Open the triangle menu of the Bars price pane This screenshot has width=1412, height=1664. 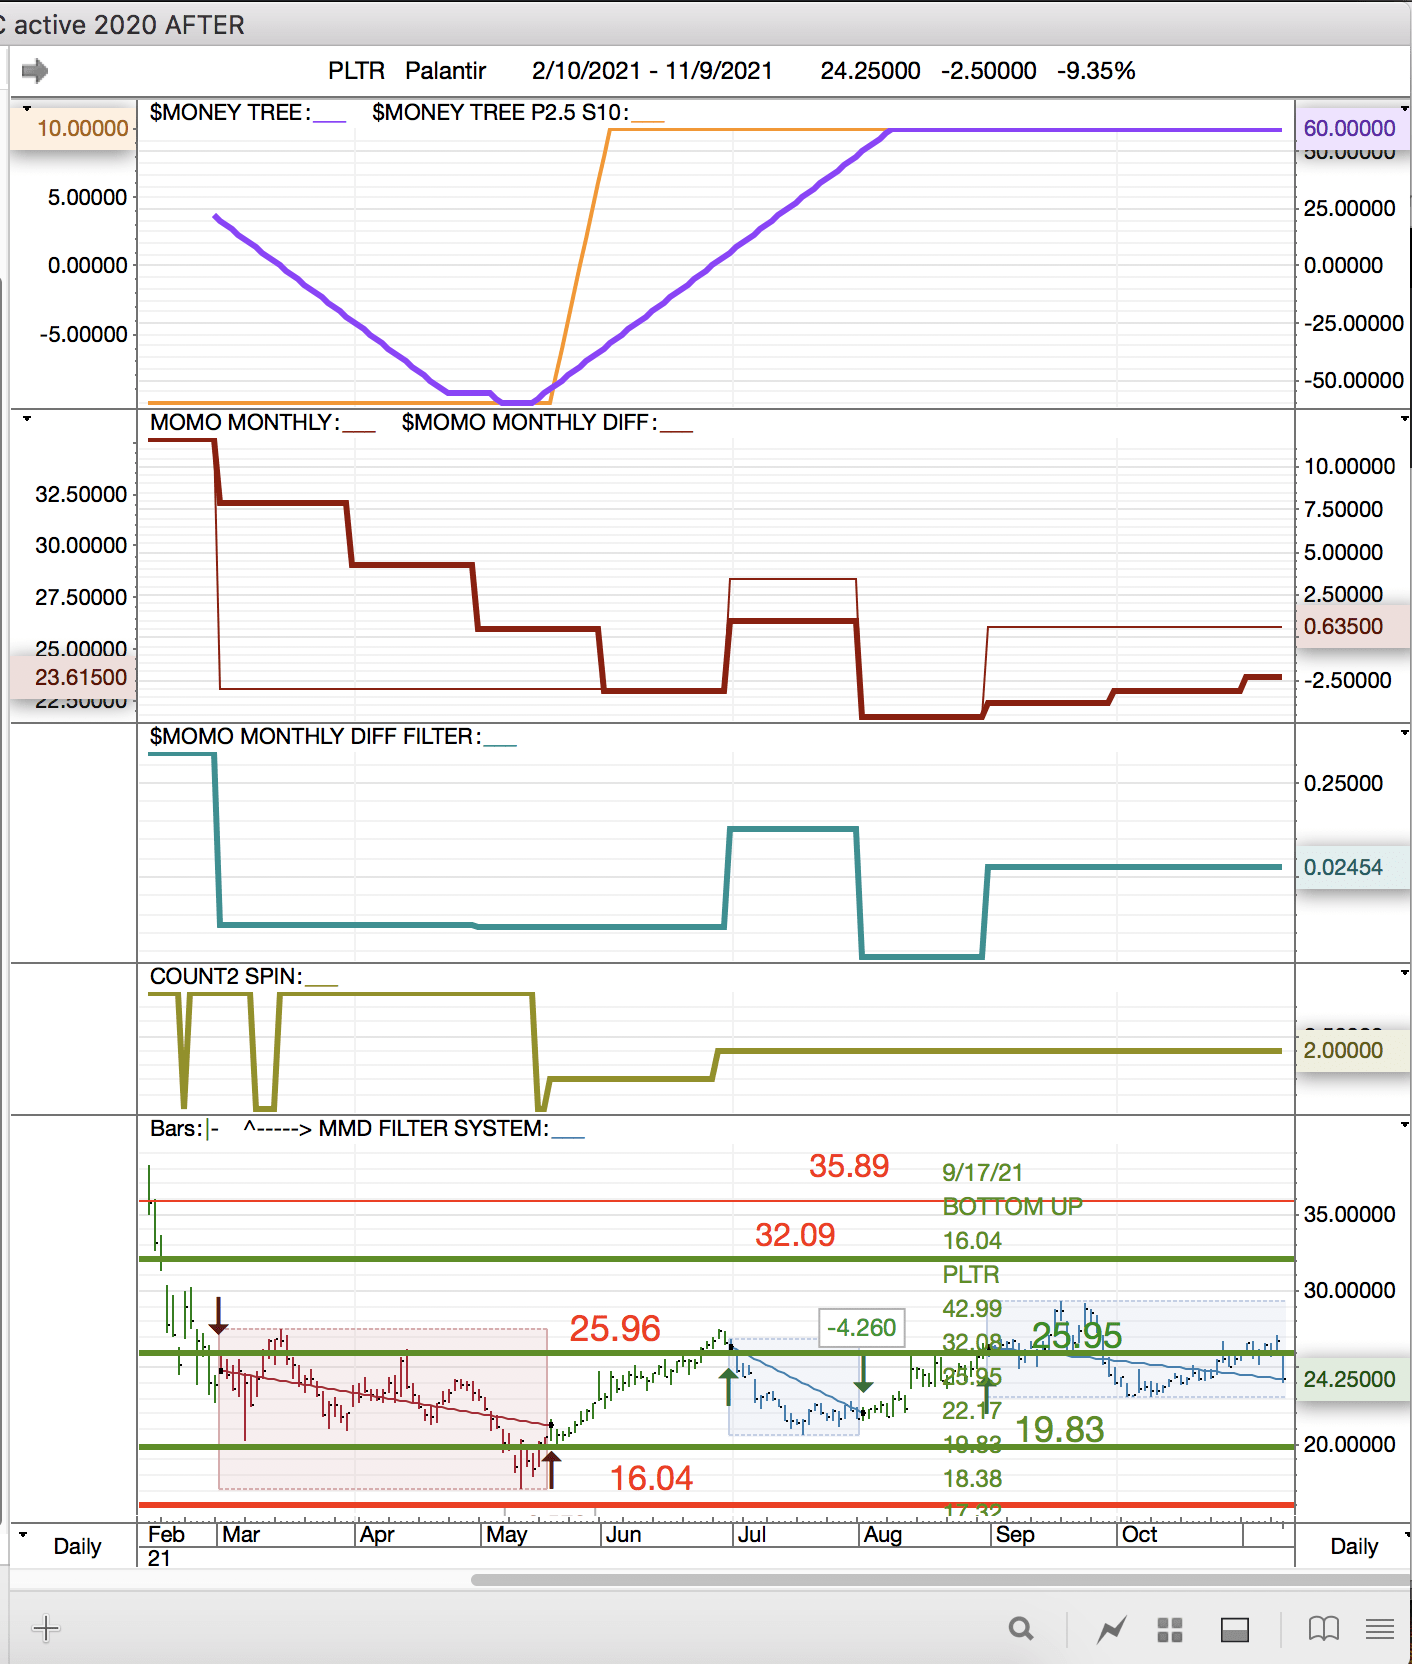[1404, 1124]
